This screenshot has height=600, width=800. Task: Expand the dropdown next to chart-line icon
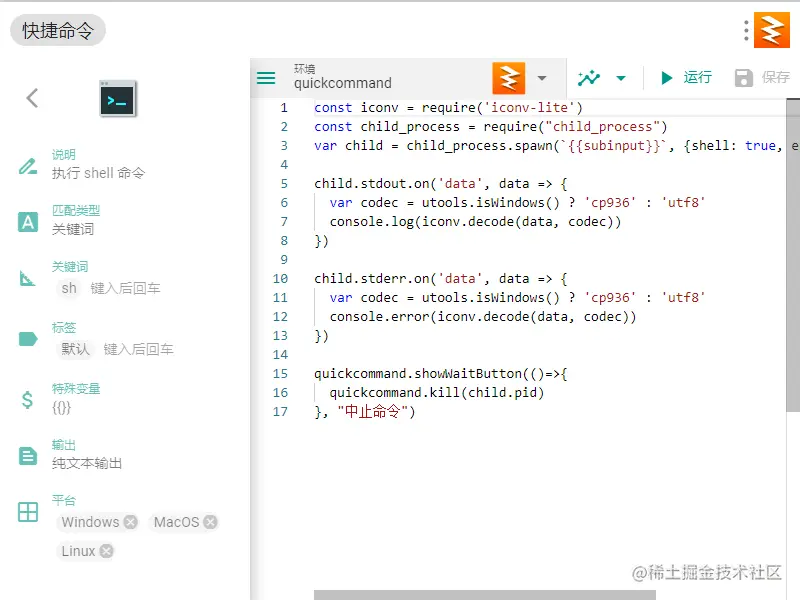pyautogui.click(x=621, y=78)
